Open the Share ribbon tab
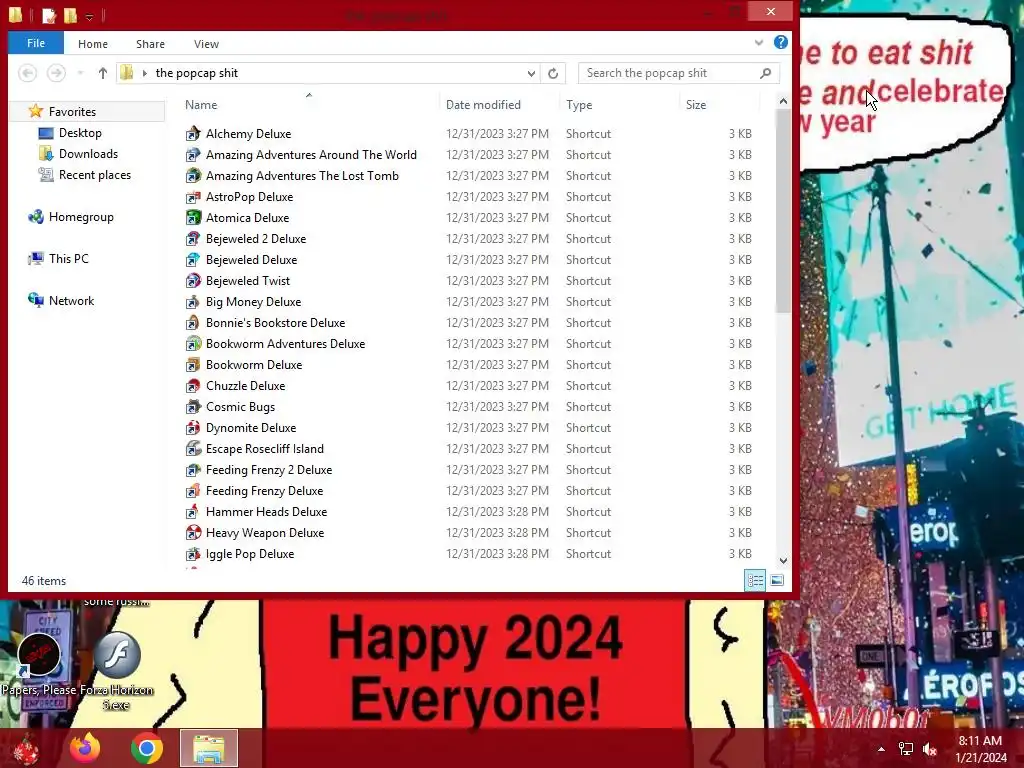Viewport: 1024px width, 768px height. 150,44
